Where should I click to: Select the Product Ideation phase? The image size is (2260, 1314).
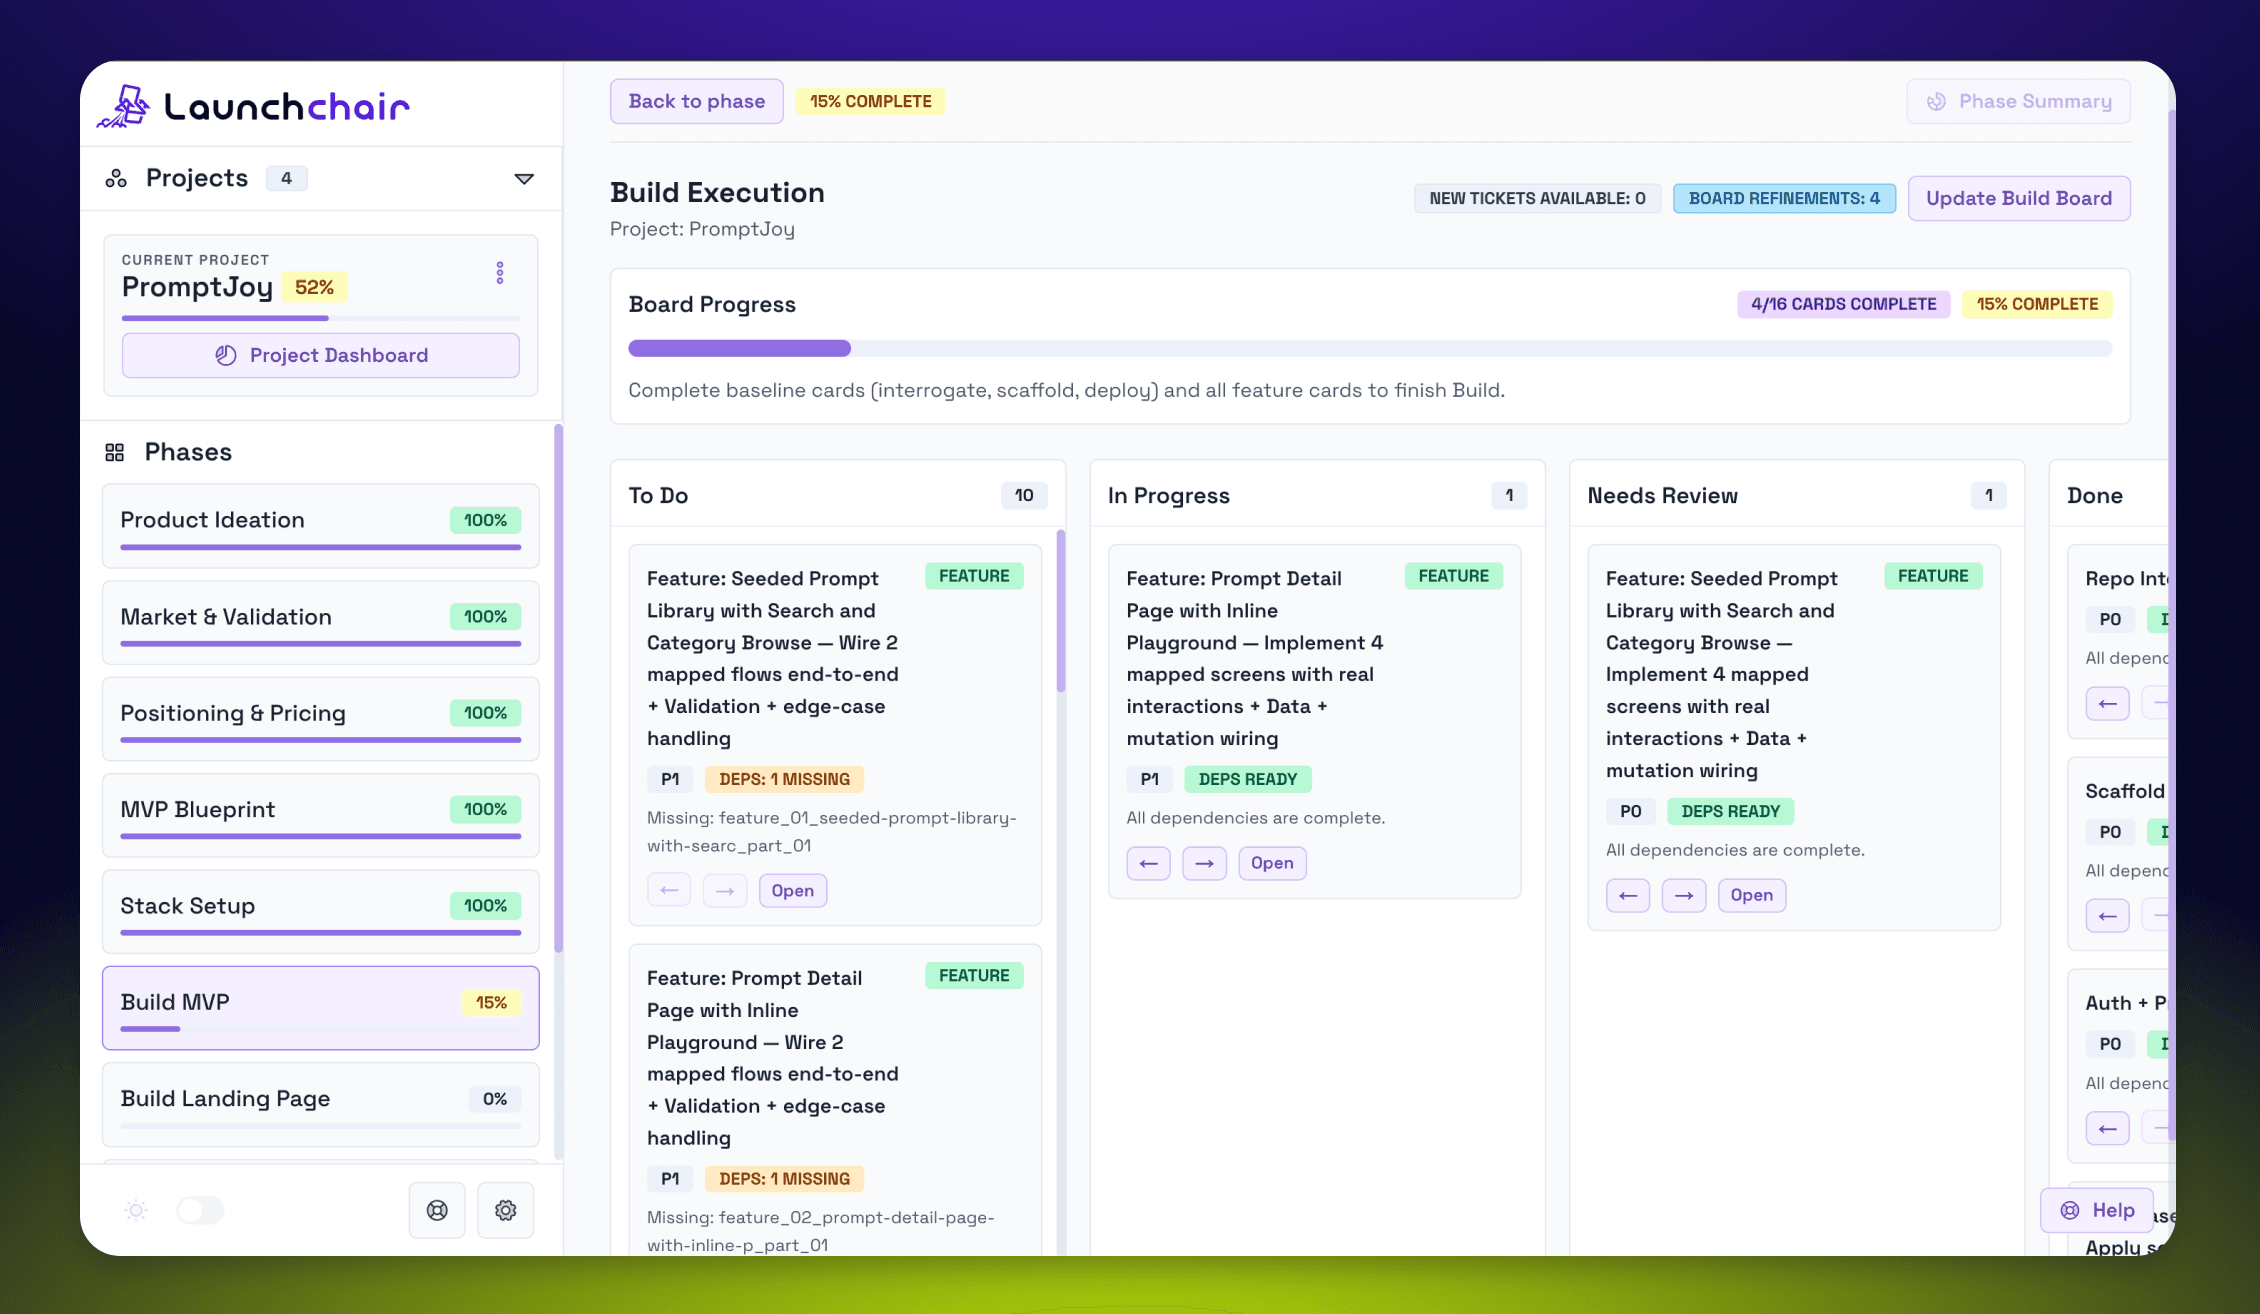pos(320,525)
